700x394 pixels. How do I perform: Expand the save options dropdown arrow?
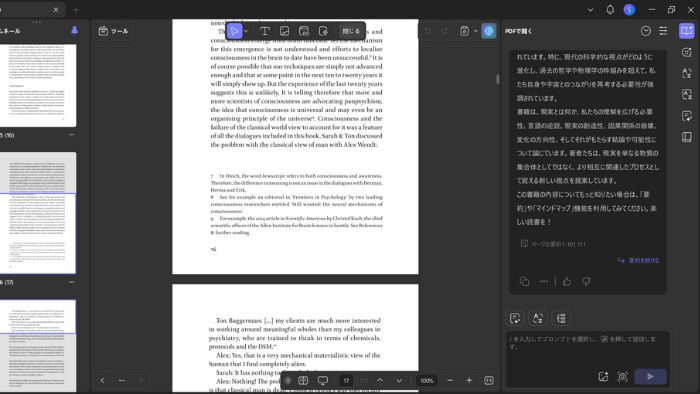(475, 31)
